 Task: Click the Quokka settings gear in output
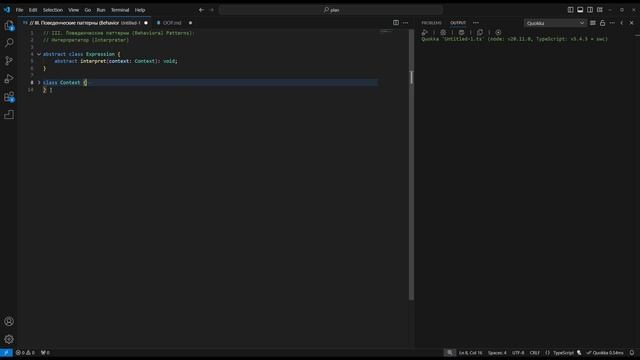tap(443, 32)
